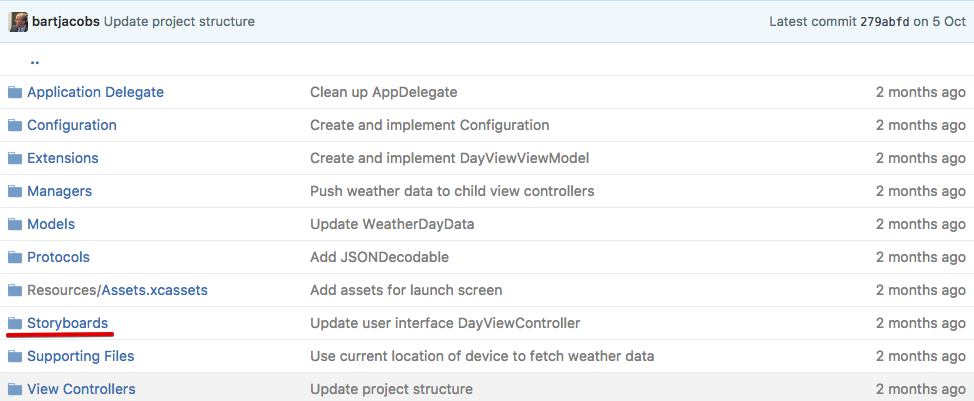Viewport: 974px width, 401px height.
Task: Open commit 'Update WeatherDayData'
Action: [392, 224]
